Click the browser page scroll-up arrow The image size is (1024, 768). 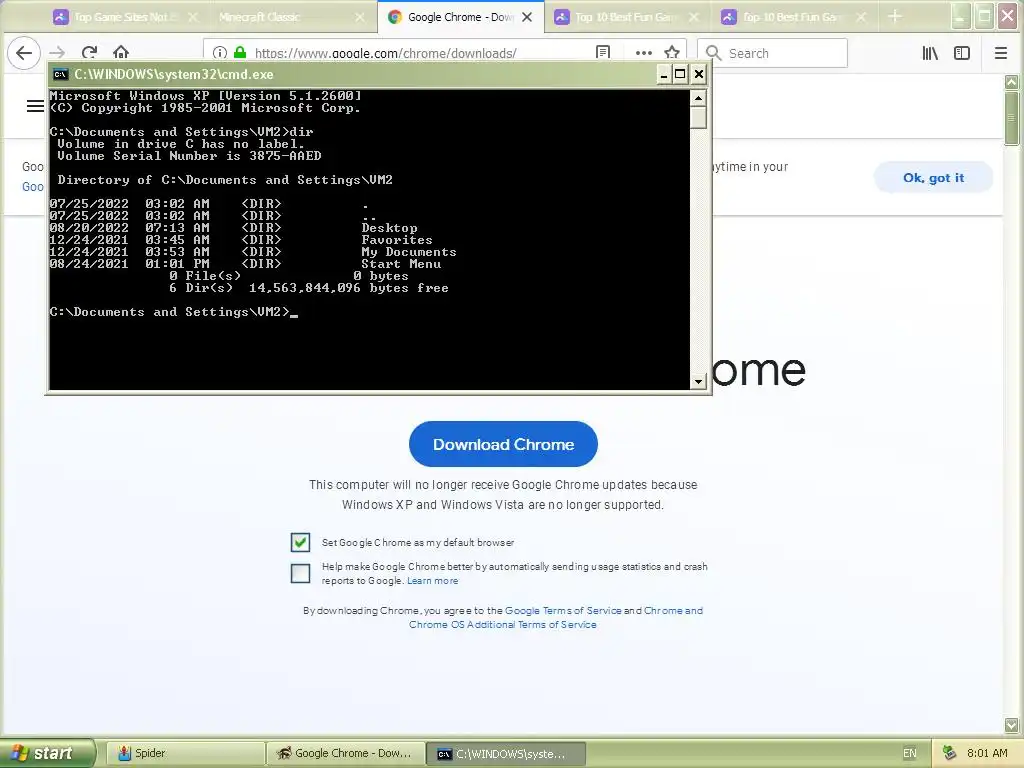tap(1012, 82)
